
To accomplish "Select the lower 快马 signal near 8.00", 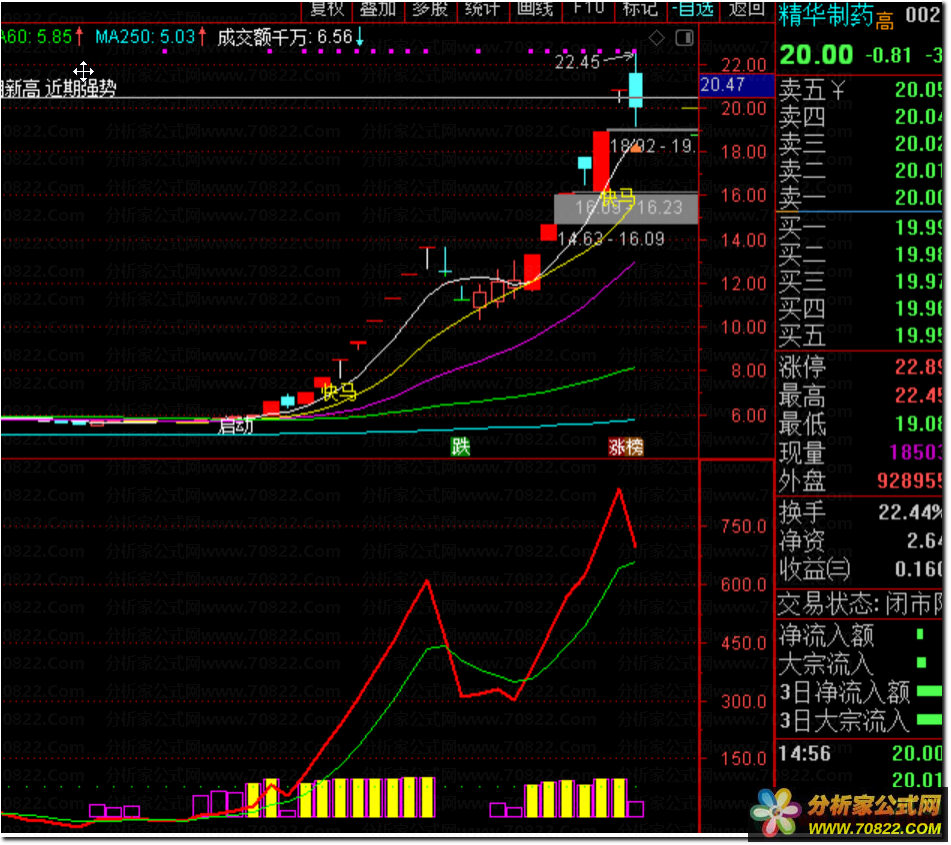I will pos(339,391).
